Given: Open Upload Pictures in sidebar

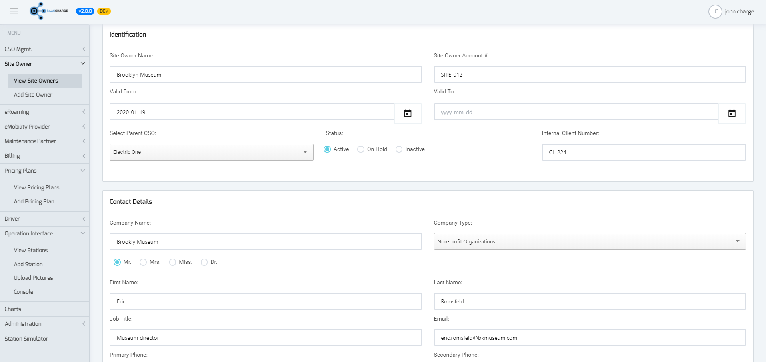Looking at the screenshot, I should tap(33, 277).
